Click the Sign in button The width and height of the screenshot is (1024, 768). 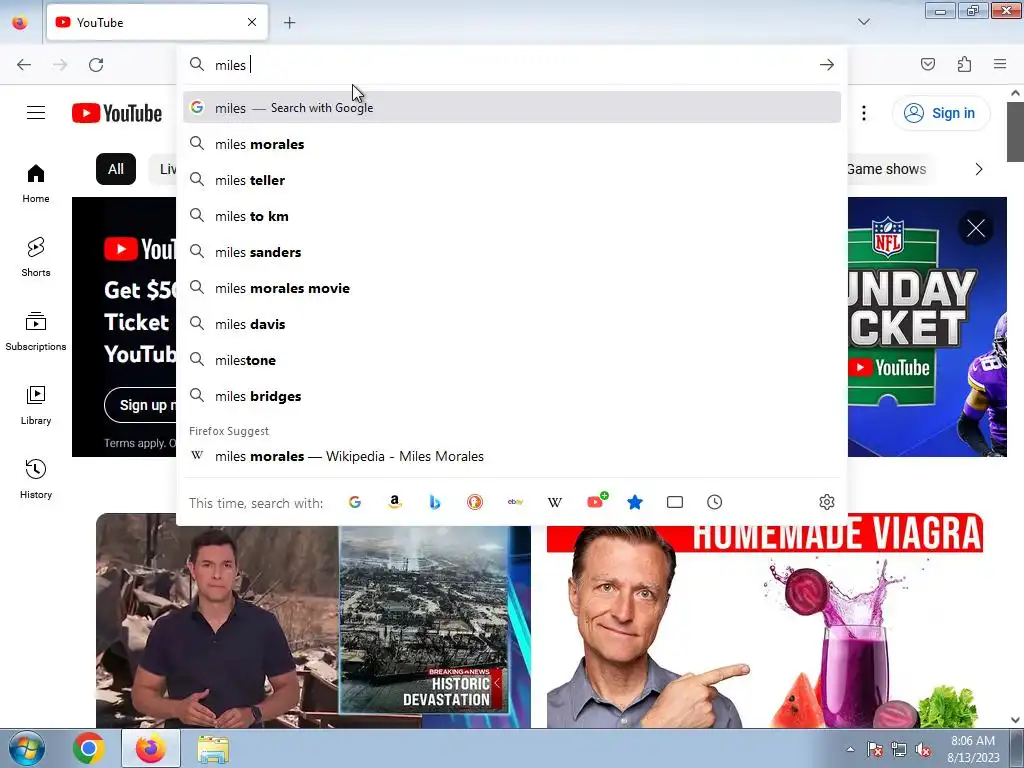pos(940,113)
